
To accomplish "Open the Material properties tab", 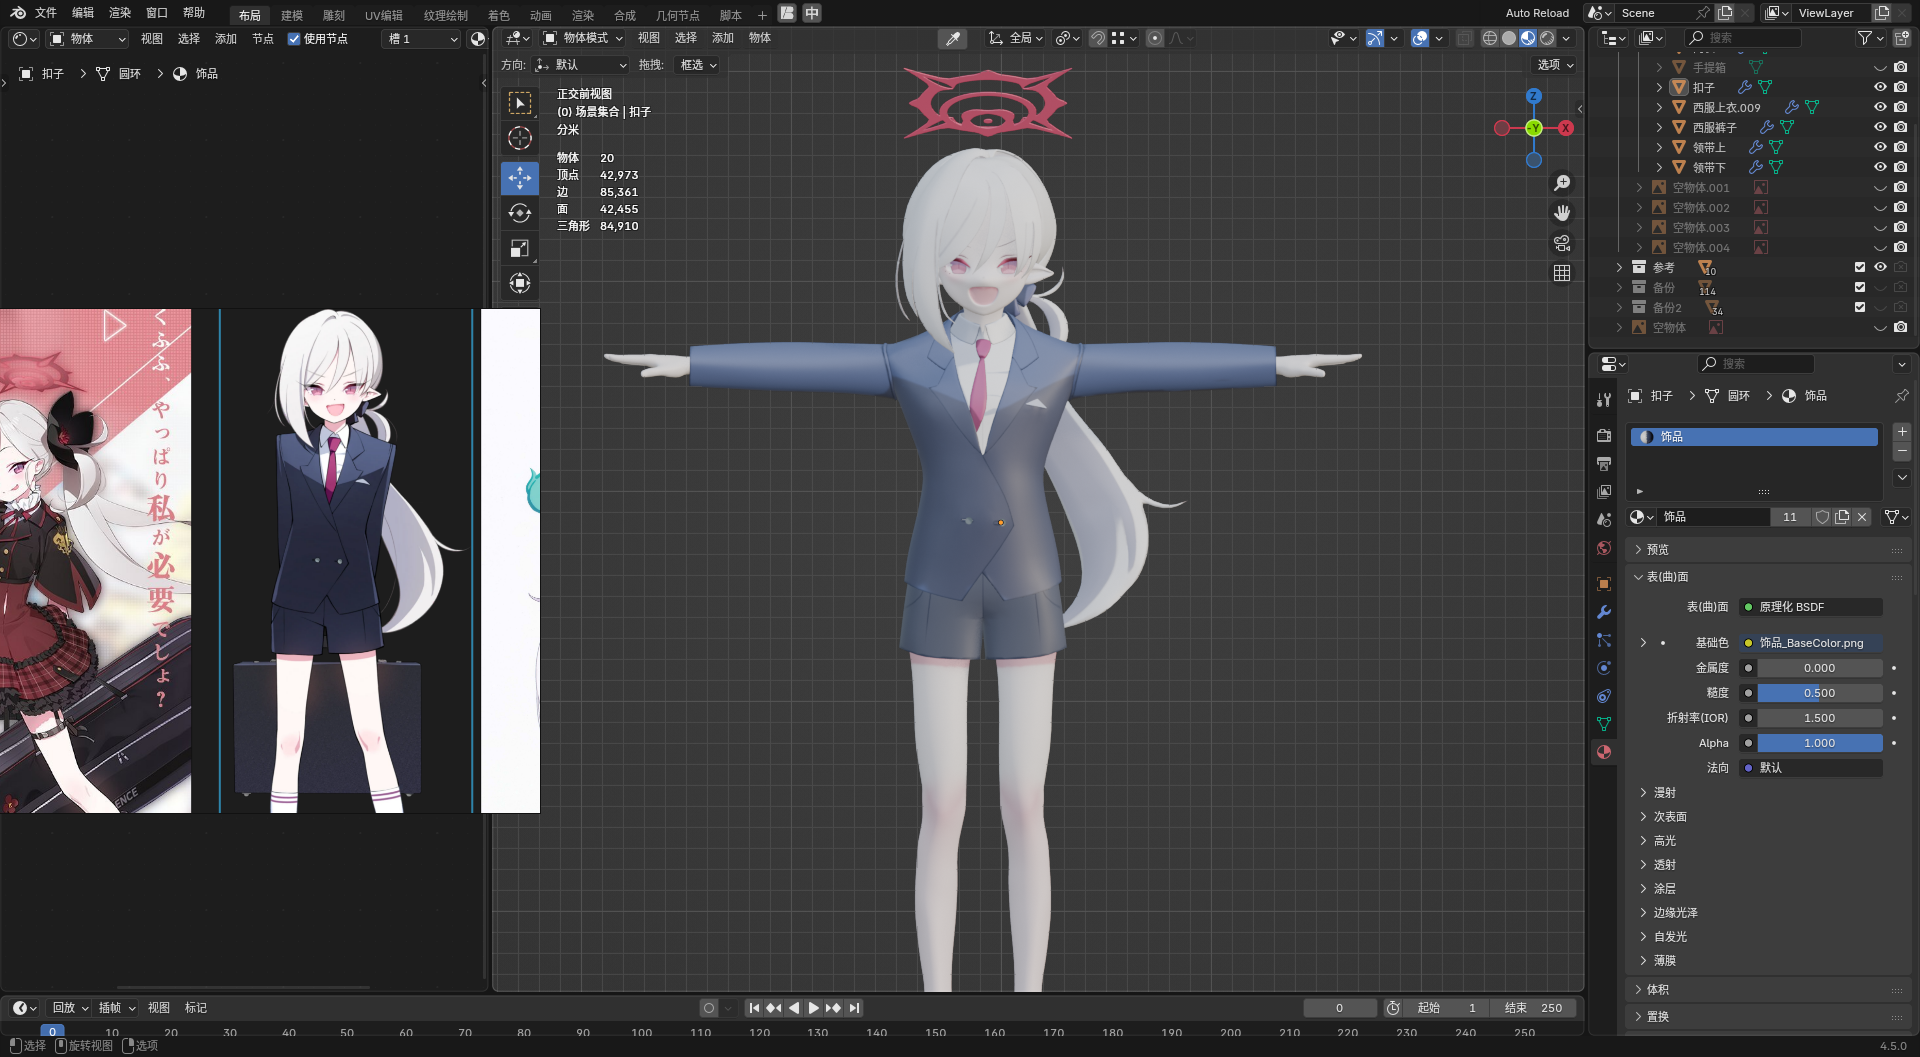I will pyautogui.click(x=1604, y=752).
